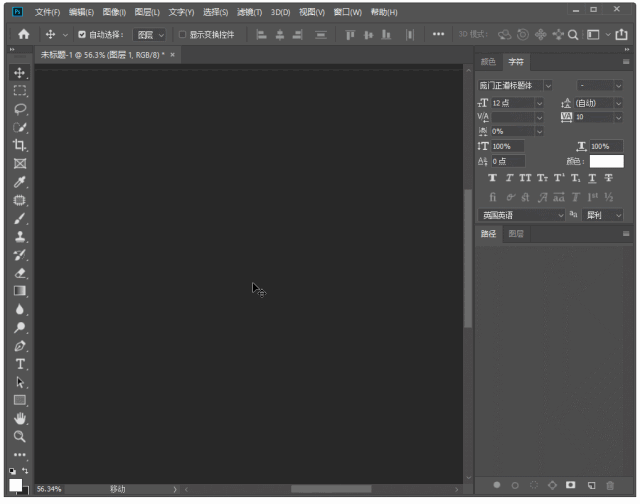Select the Horizontal Type tool

[19, 364]
